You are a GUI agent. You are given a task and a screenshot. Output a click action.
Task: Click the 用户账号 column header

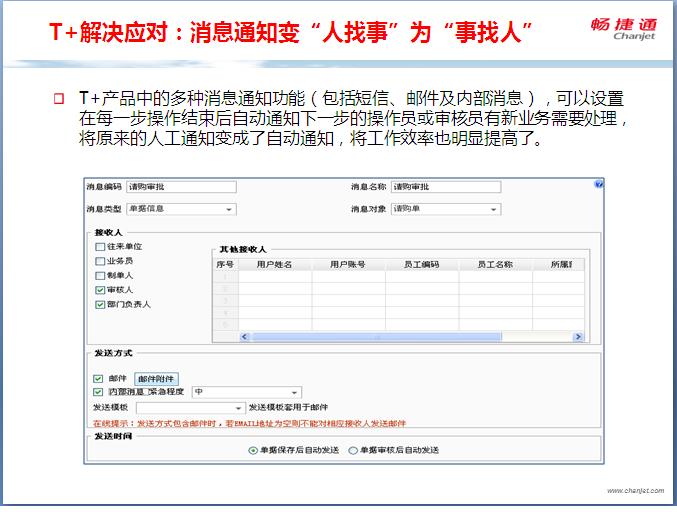[x=348, y=264]
